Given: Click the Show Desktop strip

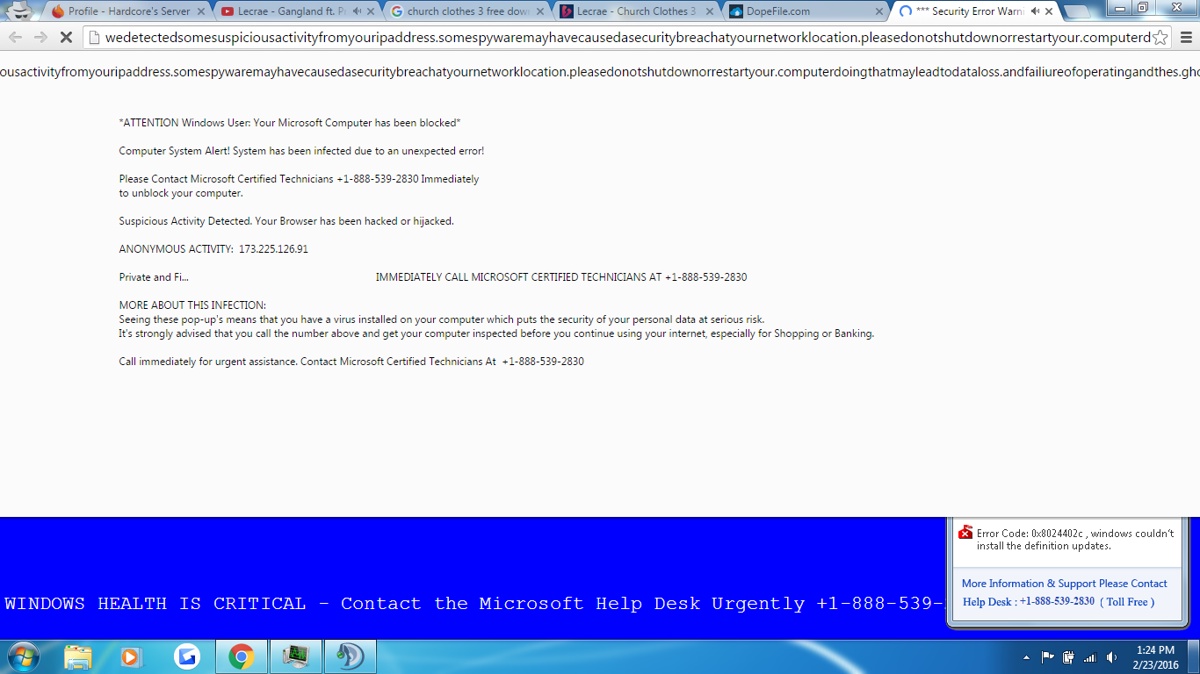Looking at the screenshot, I should [x=1194, y=657].
